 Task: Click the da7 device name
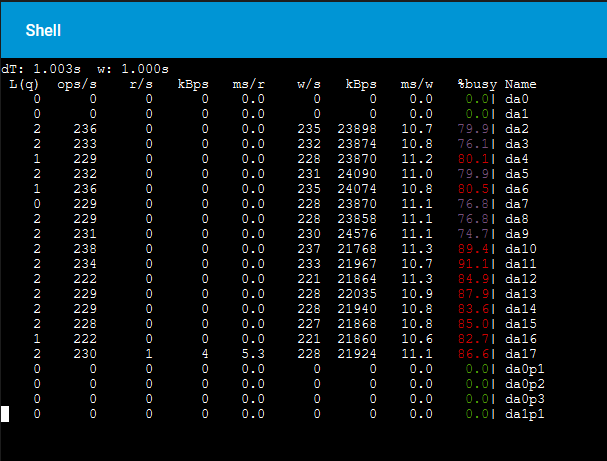coord(517,204)
